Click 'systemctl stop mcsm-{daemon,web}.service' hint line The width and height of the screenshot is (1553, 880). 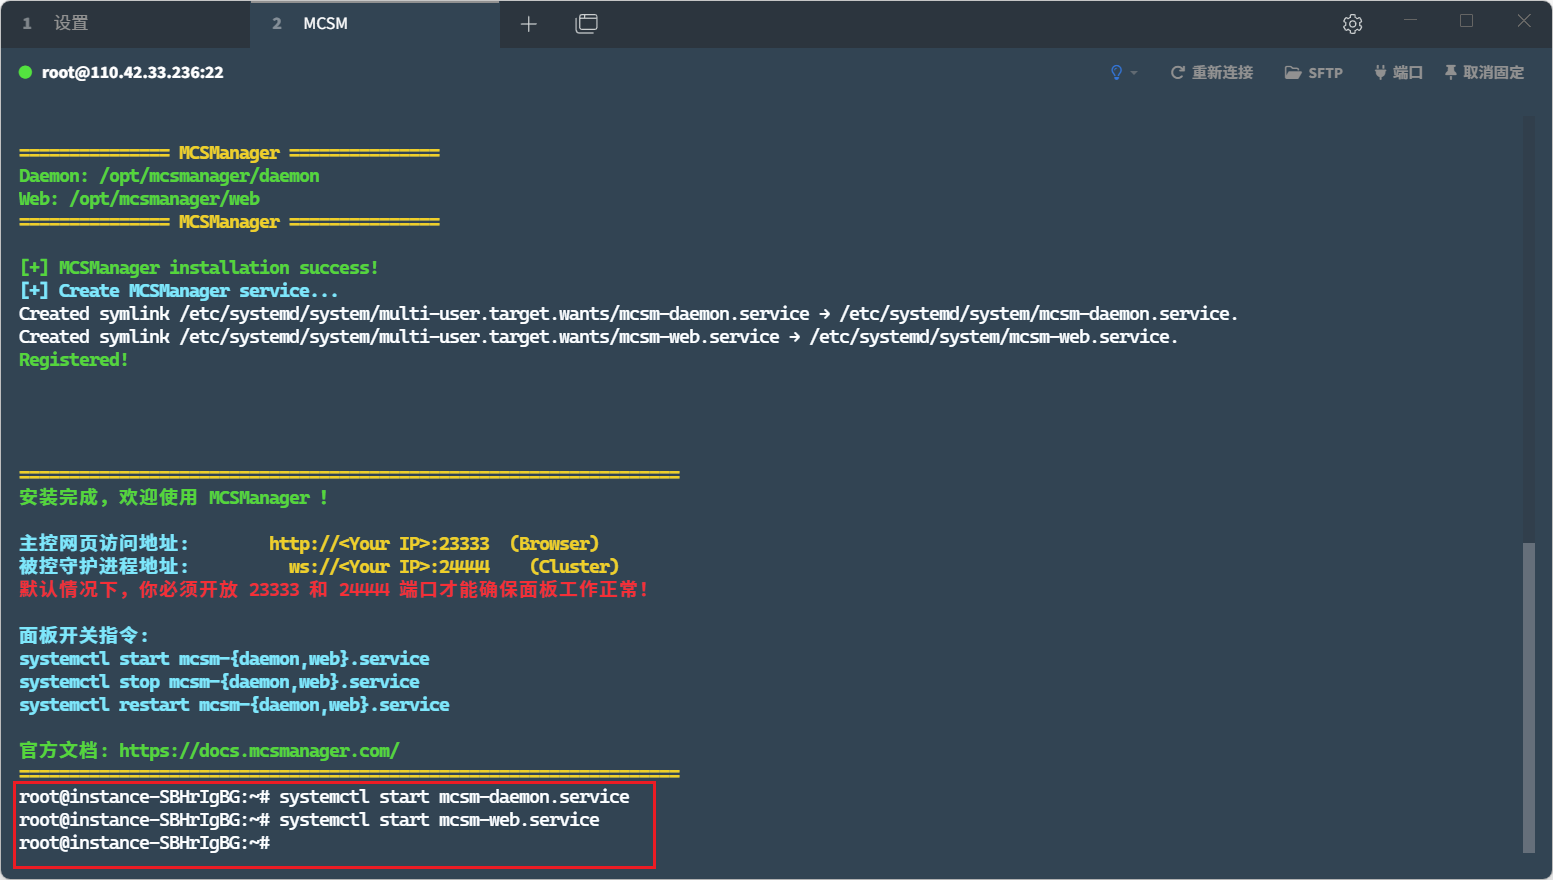click(x=219, y=682)
